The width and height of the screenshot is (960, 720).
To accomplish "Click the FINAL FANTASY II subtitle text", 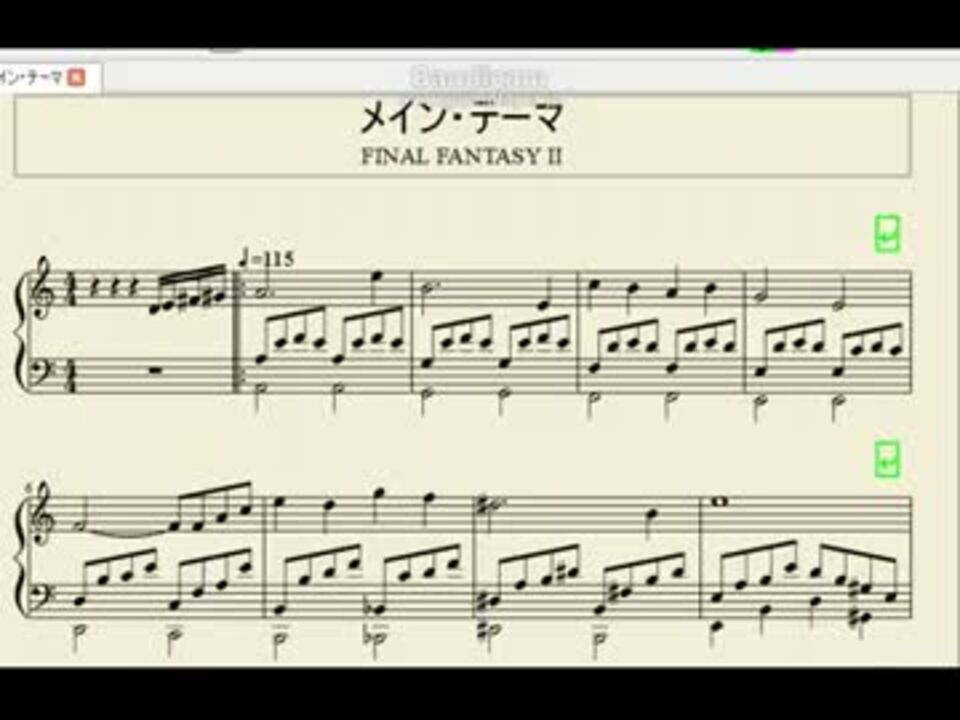I will (x=461, y=157).
